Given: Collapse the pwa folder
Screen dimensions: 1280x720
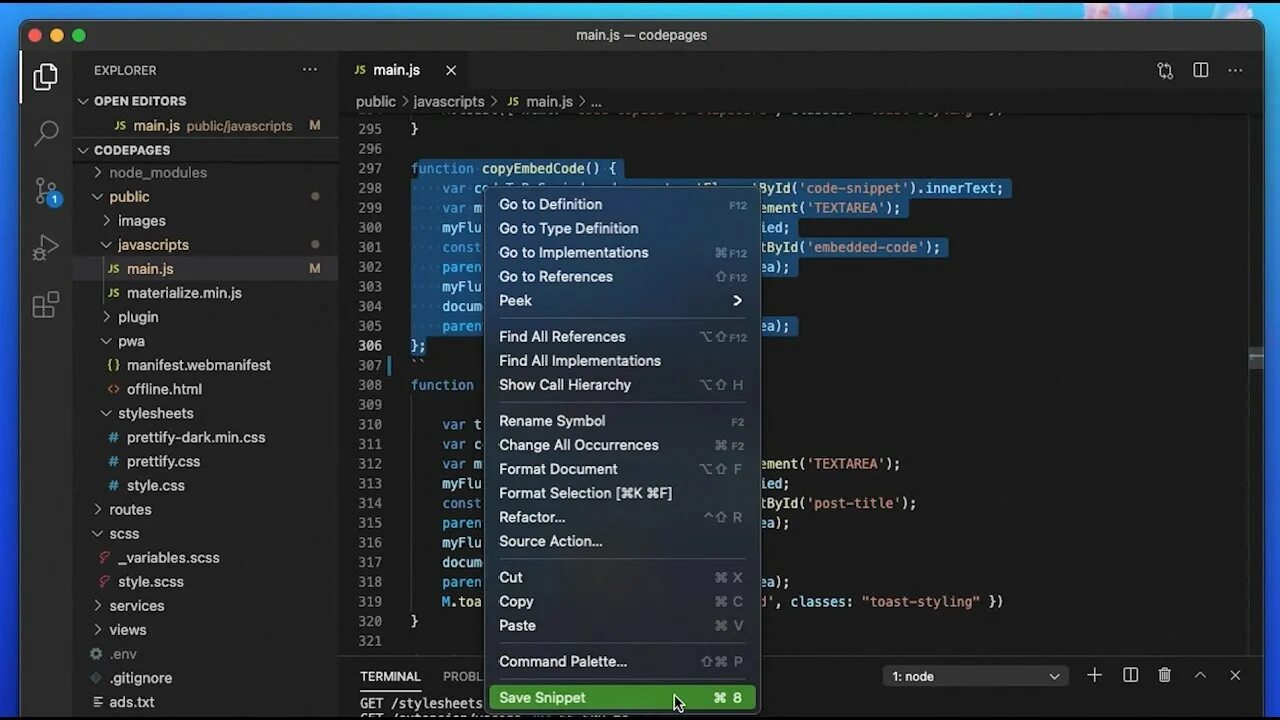Looking at the screenshot, I should point(131,341).
